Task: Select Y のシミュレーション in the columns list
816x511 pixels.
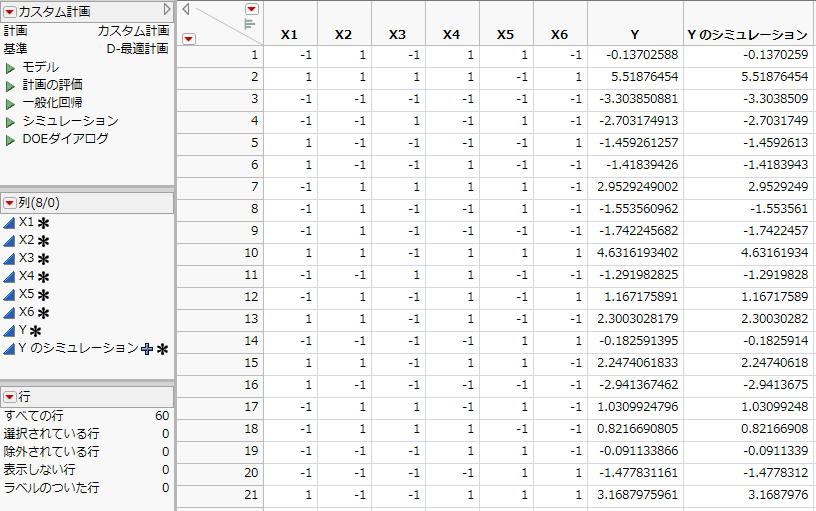Action: 79,348
